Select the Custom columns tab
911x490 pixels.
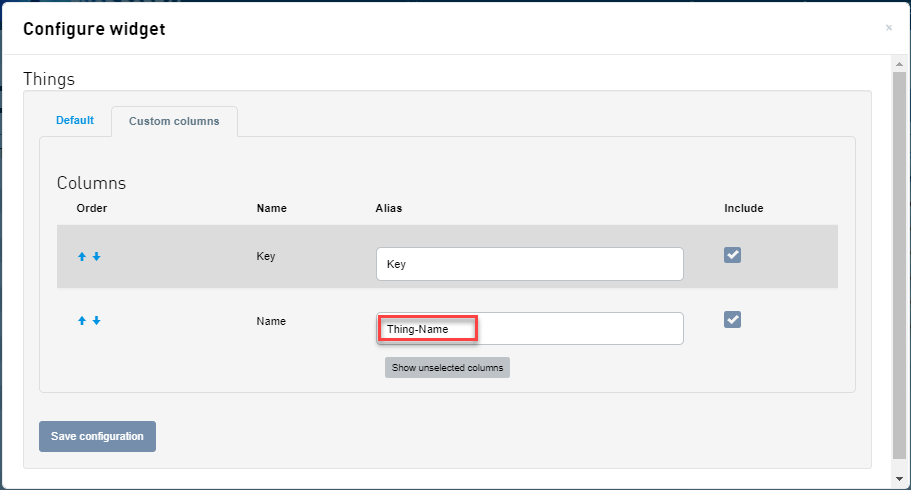tap(174, 122)
